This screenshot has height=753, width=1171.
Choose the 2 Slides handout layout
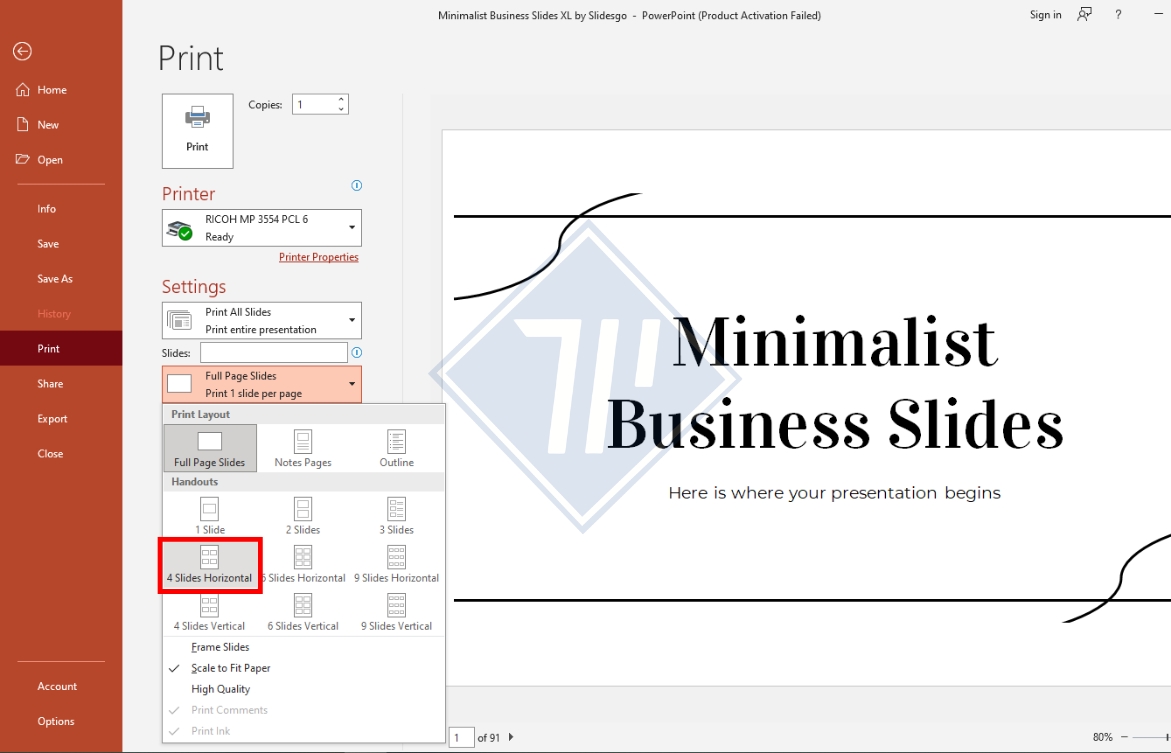pyautogui.click(x=302, y=516)
